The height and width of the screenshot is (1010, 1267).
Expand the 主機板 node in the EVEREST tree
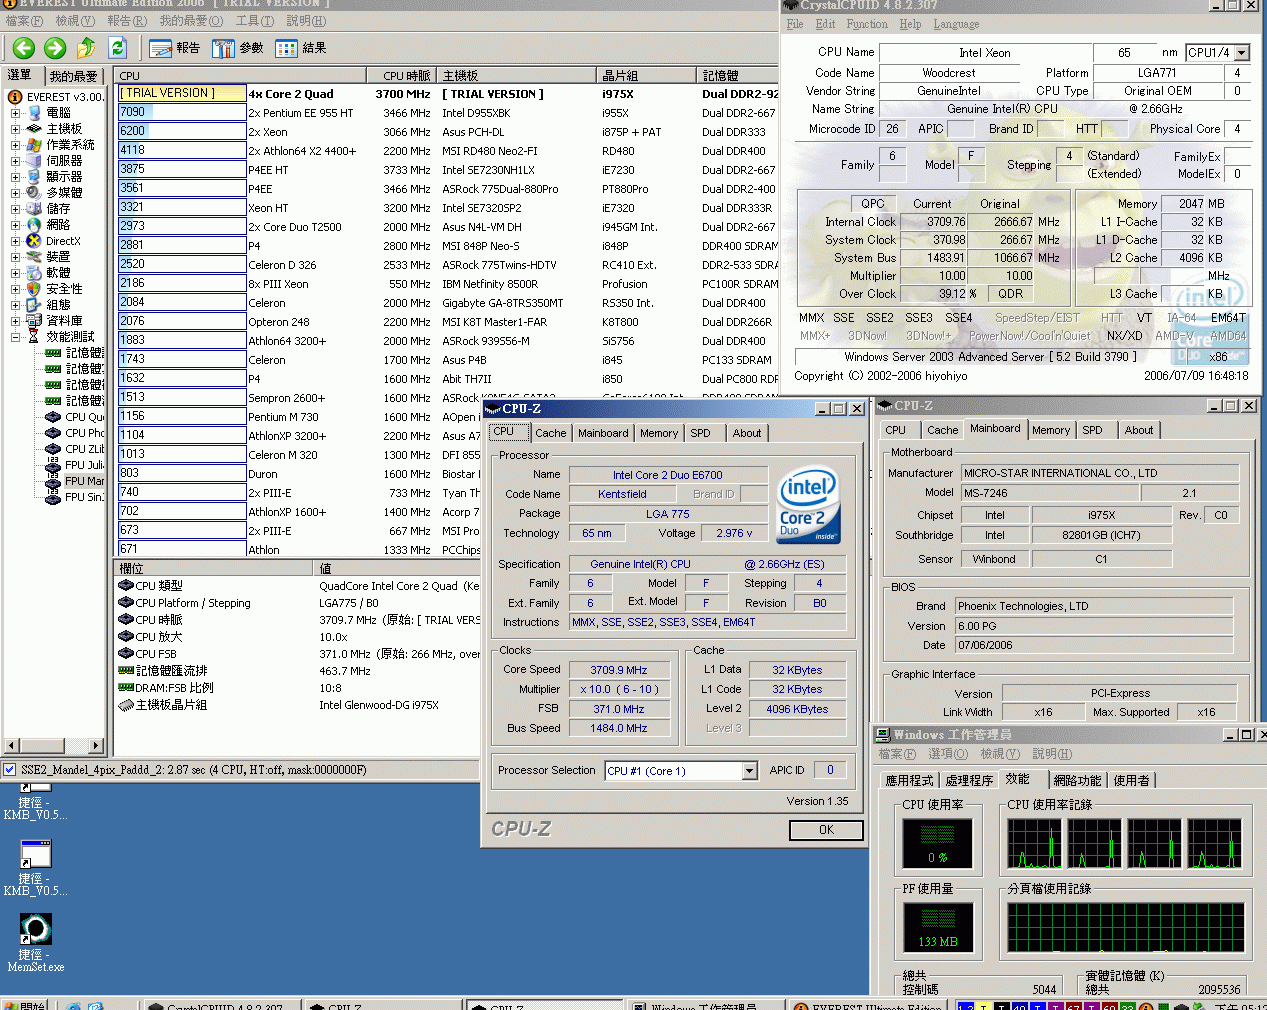tap(16, 129)
